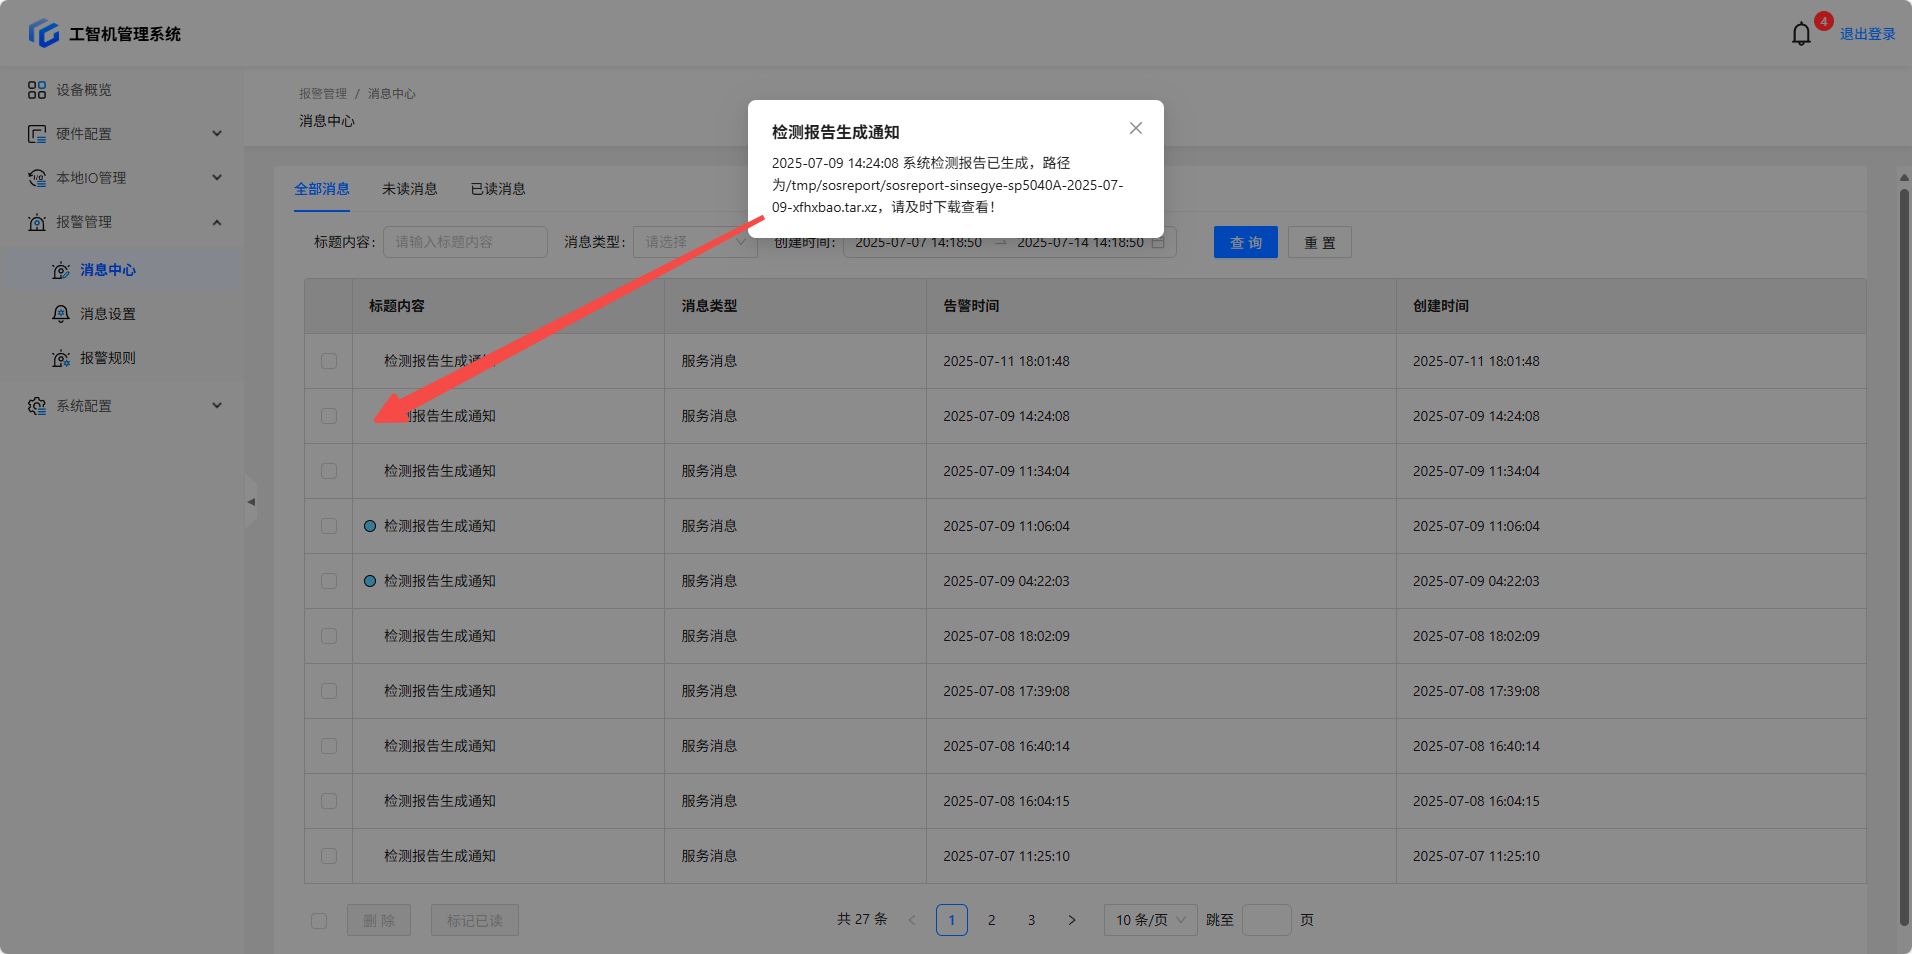
Task: Click the 本地IO管理 sidebar icon
Action: point(37,178)
